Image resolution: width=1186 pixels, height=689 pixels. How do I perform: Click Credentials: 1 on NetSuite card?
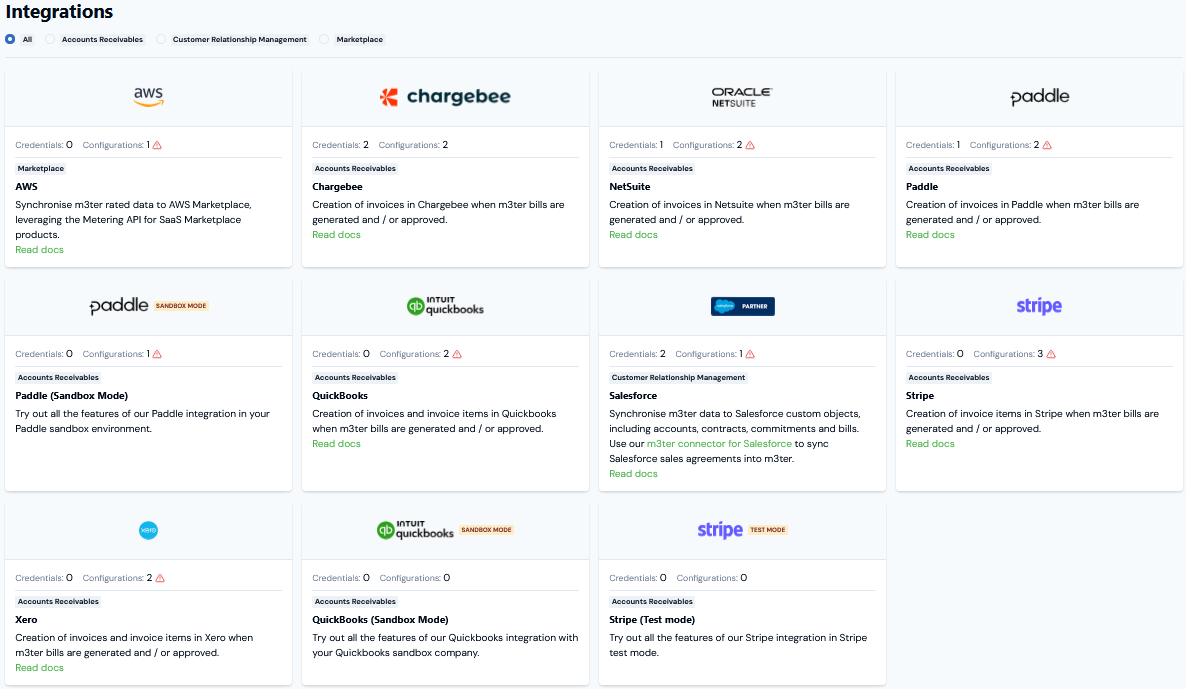tap(636, 145)
